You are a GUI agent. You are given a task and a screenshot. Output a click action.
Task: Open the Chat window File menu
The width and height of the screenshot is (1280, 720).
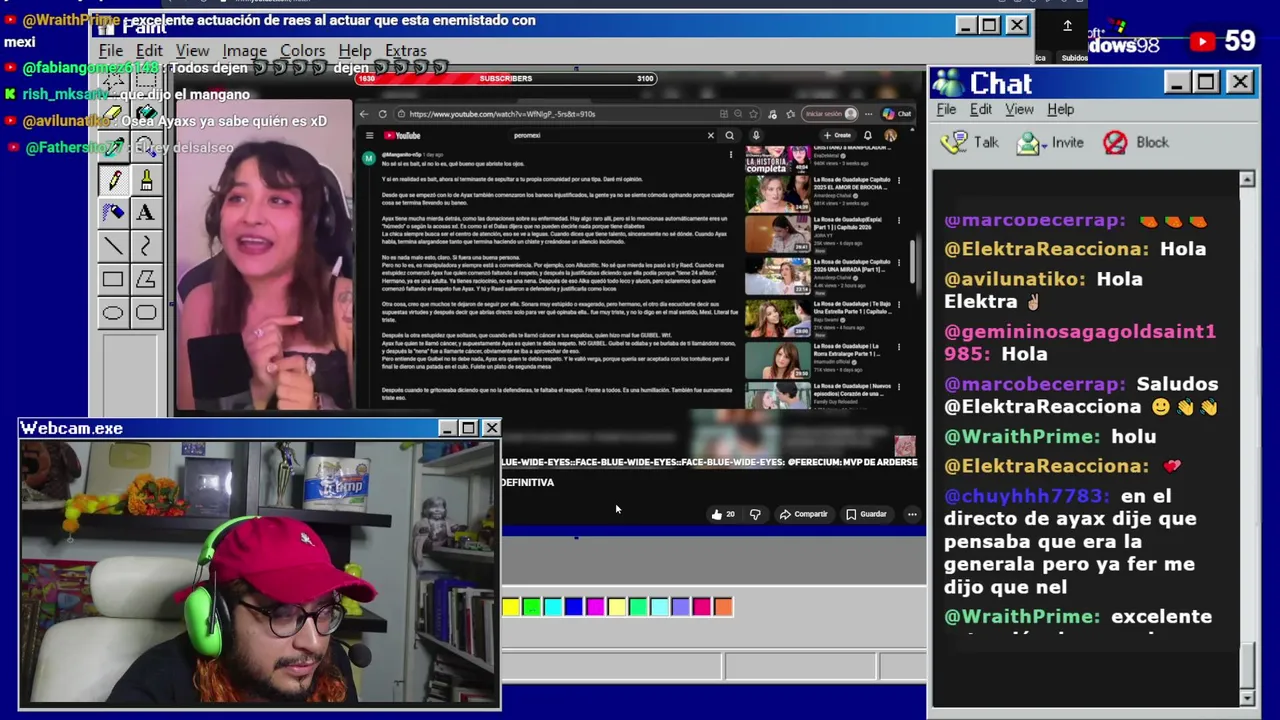point(946,110)
